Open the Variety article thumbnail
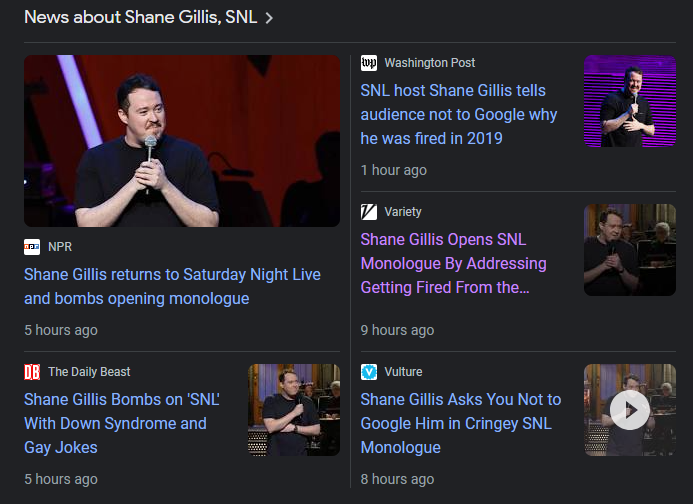Screen dimensions: 693x504 click(630, 250)
